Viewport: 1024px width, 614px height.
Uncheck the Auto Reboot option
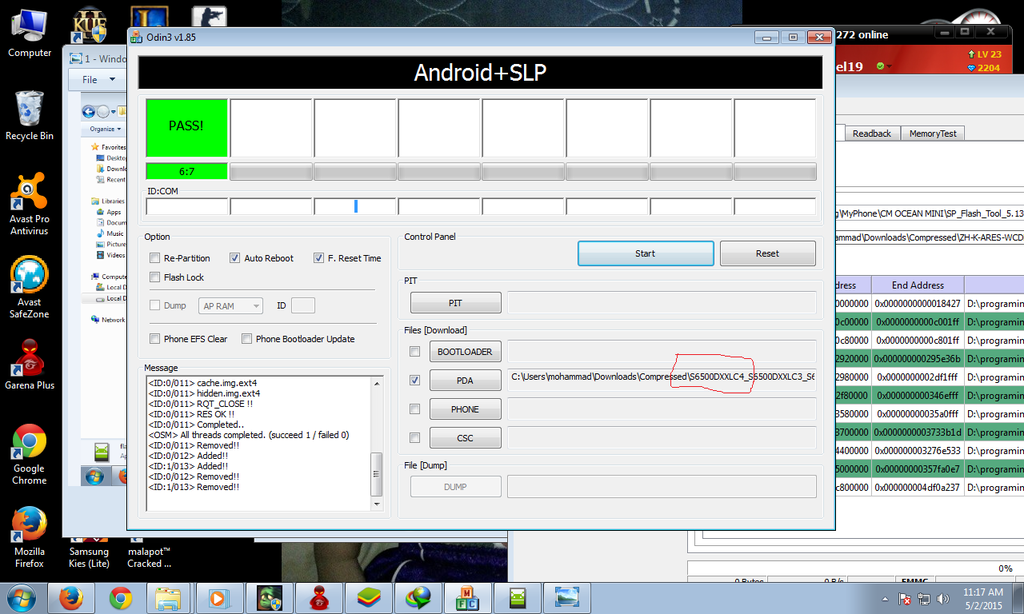(x=235, y=258)
